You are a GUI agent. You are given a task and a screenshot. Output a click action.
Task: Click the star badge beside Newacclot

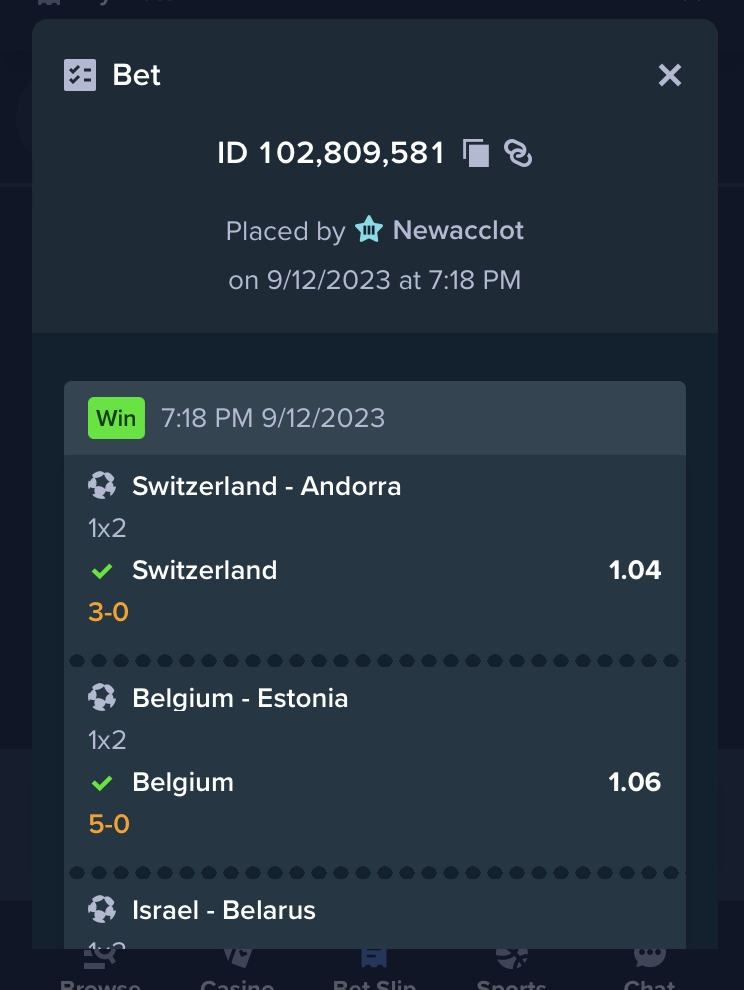pyautogui.click(x=369, y=229)
